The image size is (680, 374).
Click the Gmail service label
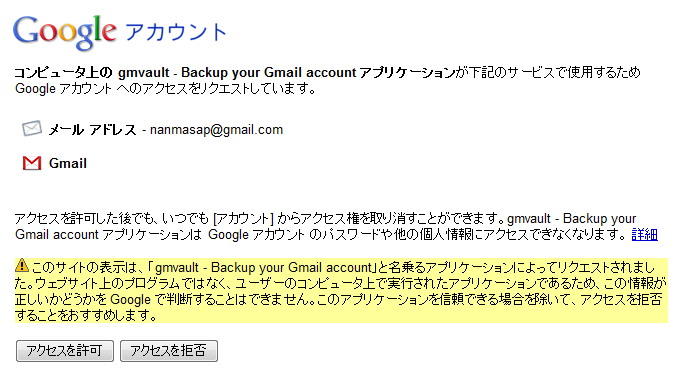(x=68, y=164)
